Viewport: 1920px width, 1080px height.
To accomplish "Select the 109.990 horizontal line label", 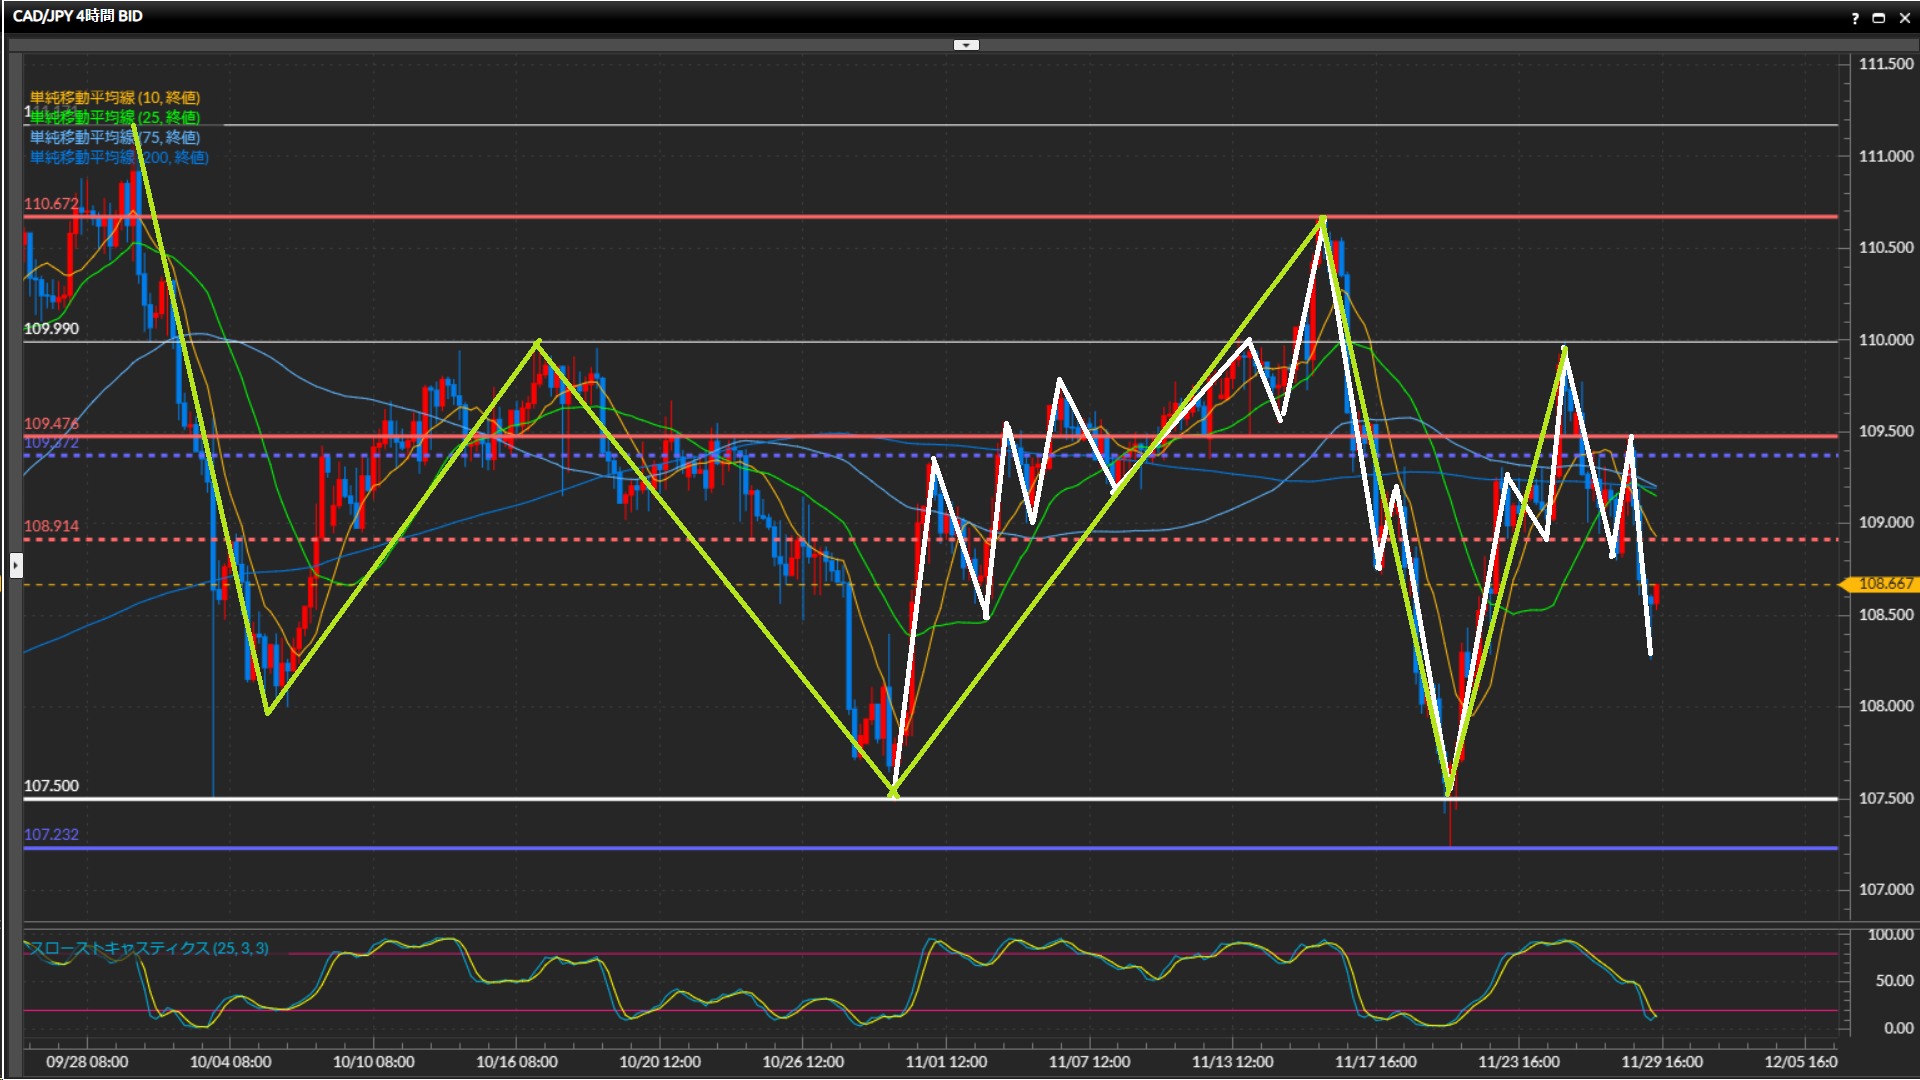I will tap(51, 329).
